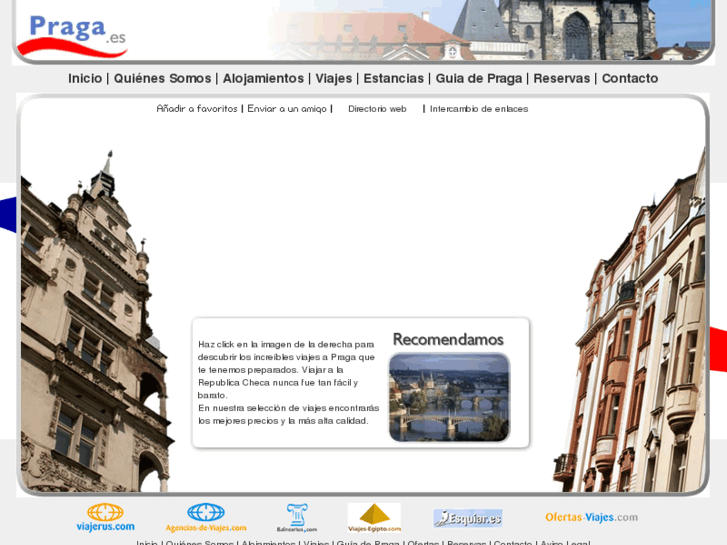Screen dimensions: 727x545
Task: Open Contacto in top navigation
Action: click(630, 78)
